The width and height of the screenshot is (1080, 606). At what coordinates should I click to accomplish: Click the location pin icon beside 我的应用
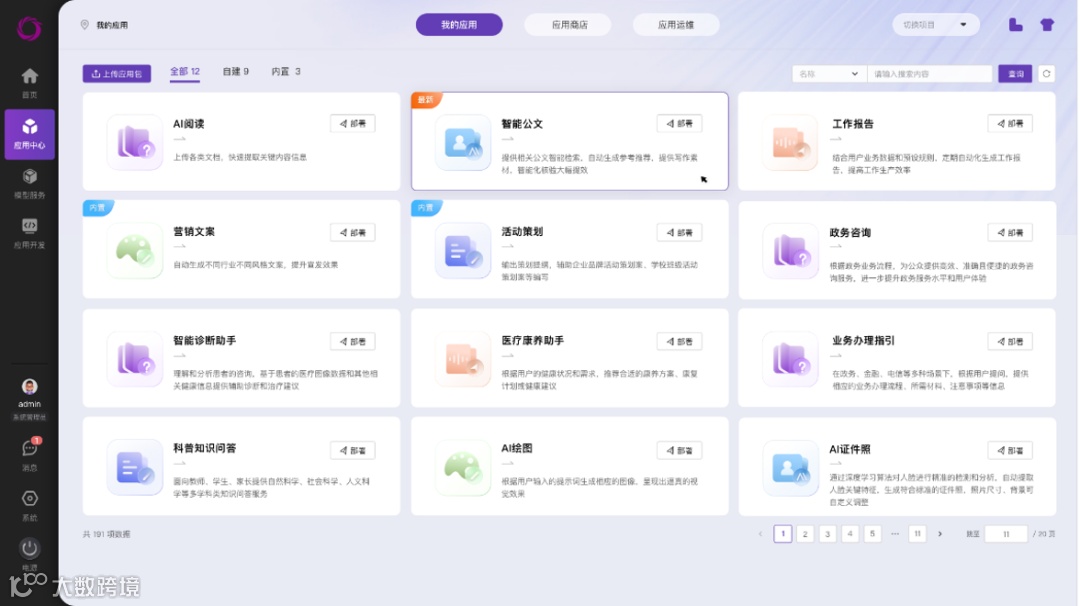(x=85, y=25)
